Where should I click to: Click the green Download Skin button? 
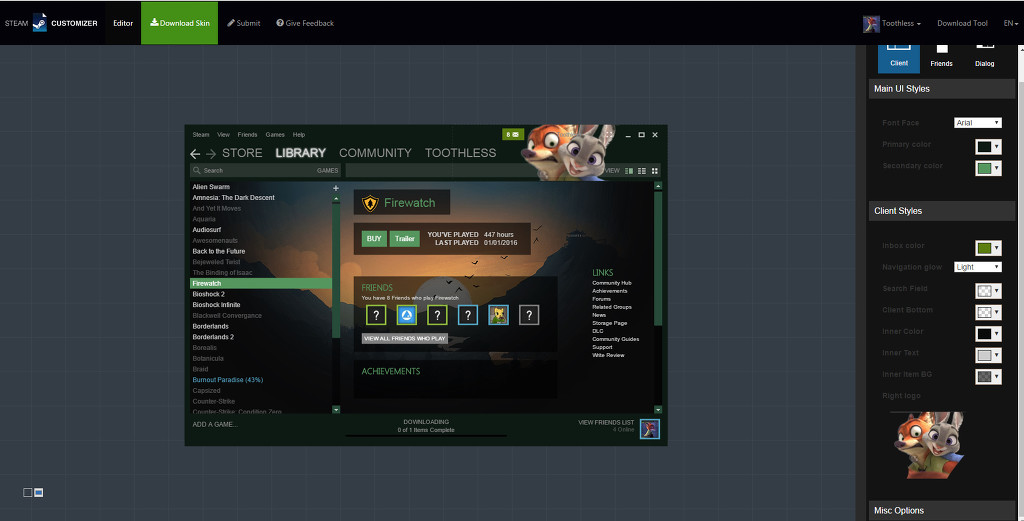(180, 23)
